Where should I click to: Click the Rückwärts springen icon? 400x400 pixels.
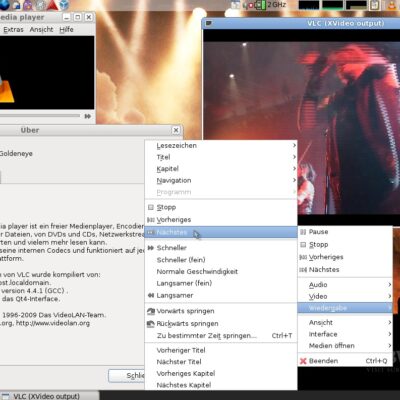click(x=151, y=324)
